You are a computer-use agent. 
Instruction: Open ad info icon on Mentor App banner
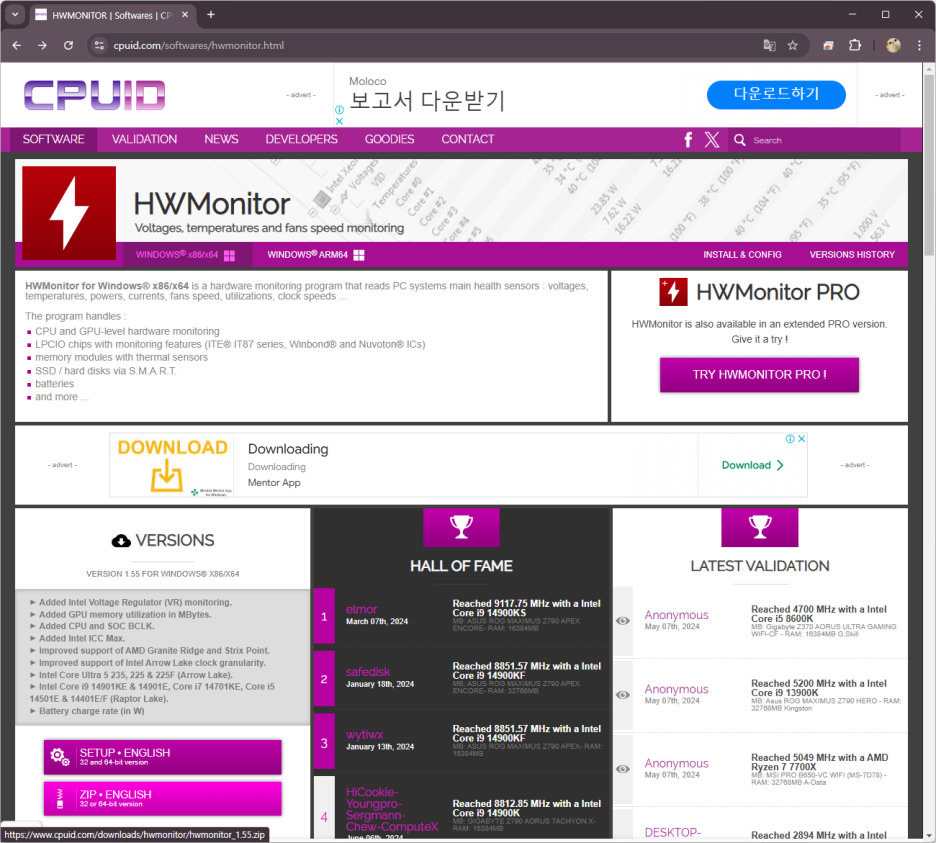pyautogui.click(x=790, y=439)
